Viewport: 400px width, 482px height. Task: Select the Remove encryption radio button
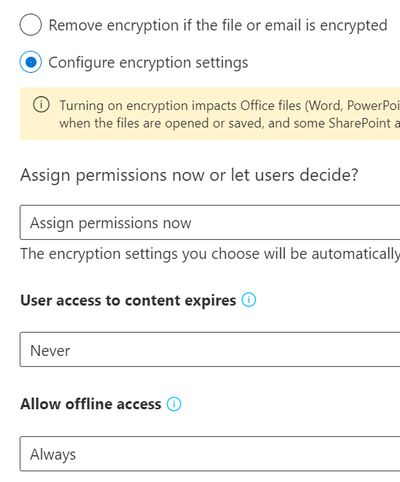click(31, 25)
